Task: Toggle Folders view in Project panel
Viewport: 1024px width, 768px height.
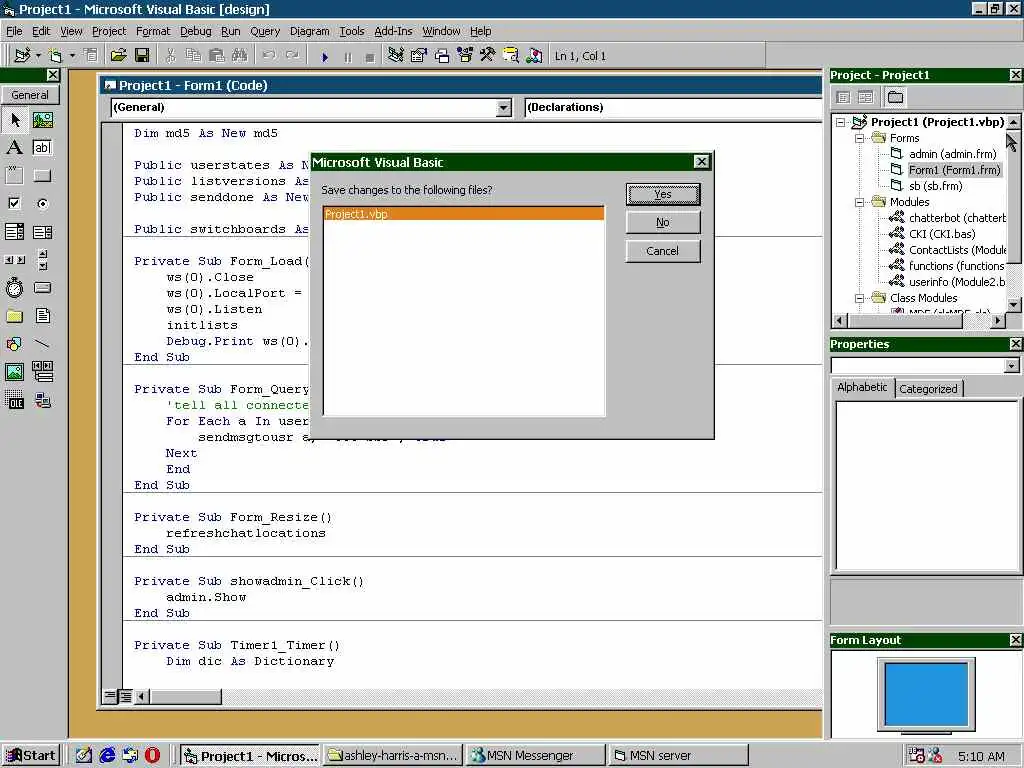Action: 895,97
